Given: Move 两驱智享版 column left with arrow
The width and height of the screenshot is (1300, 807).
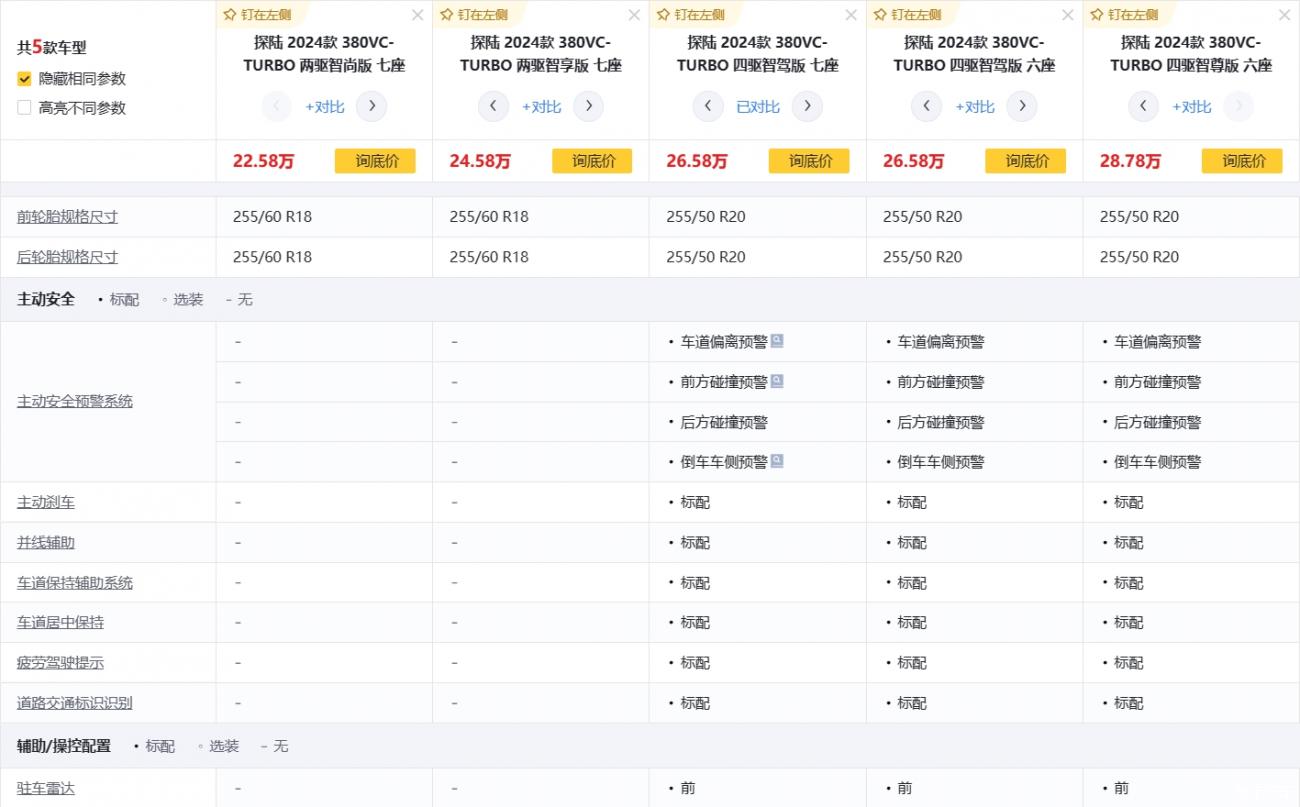Looking at the screenshot, I should click(x=493, y=106).
